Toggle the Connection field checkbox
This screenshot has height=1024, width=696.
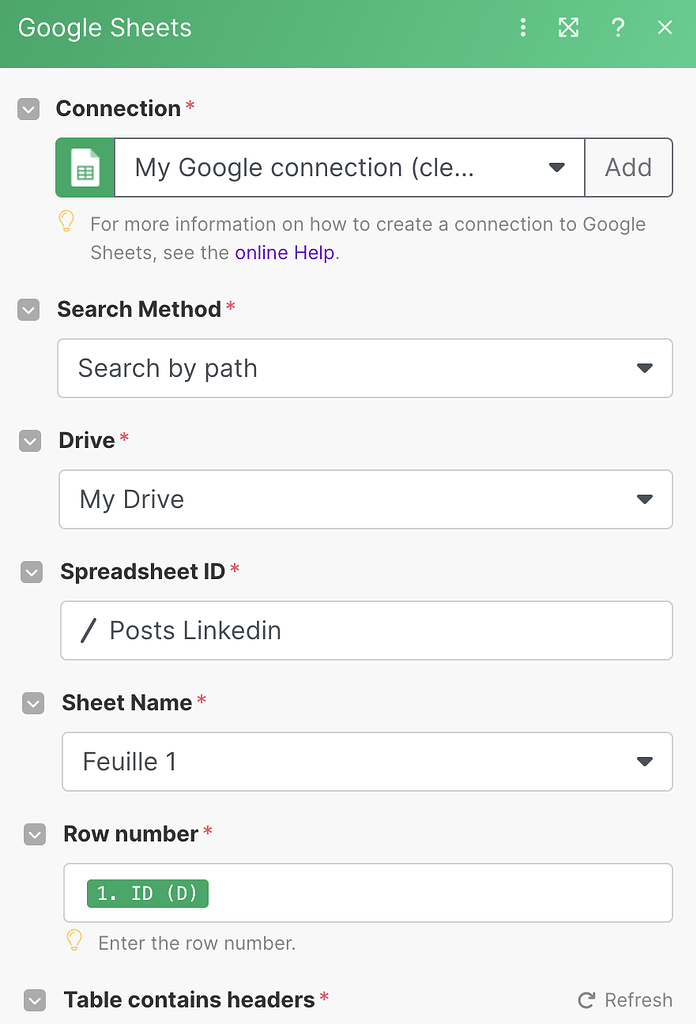pos(28,109)
